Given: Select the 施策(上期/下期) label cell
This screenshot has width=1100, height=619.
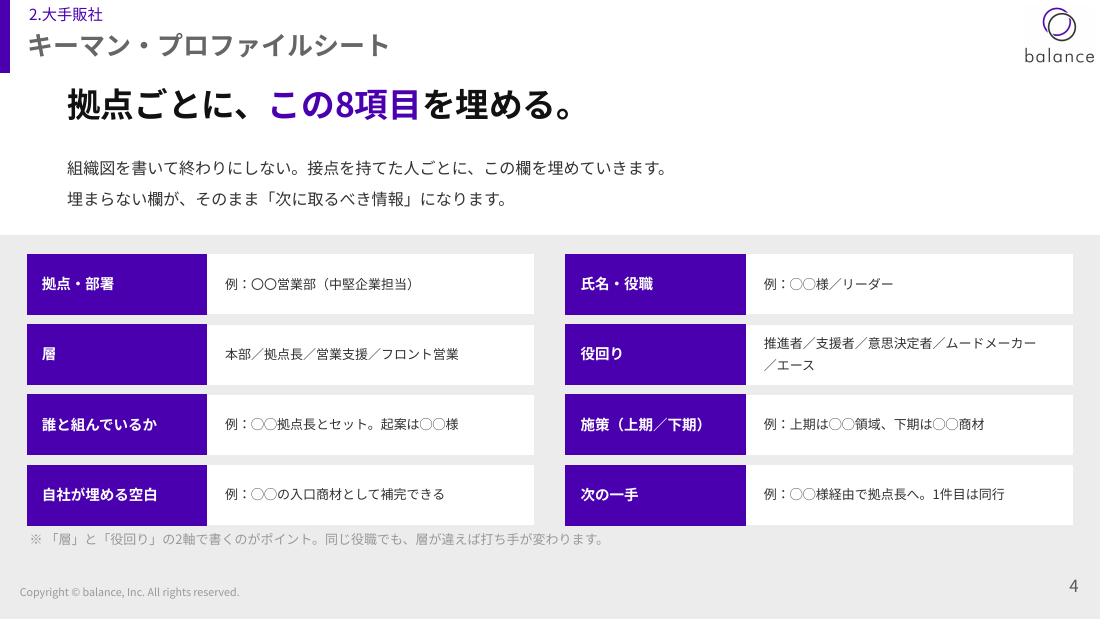Looking at the screenshot, I should (655, 425).
